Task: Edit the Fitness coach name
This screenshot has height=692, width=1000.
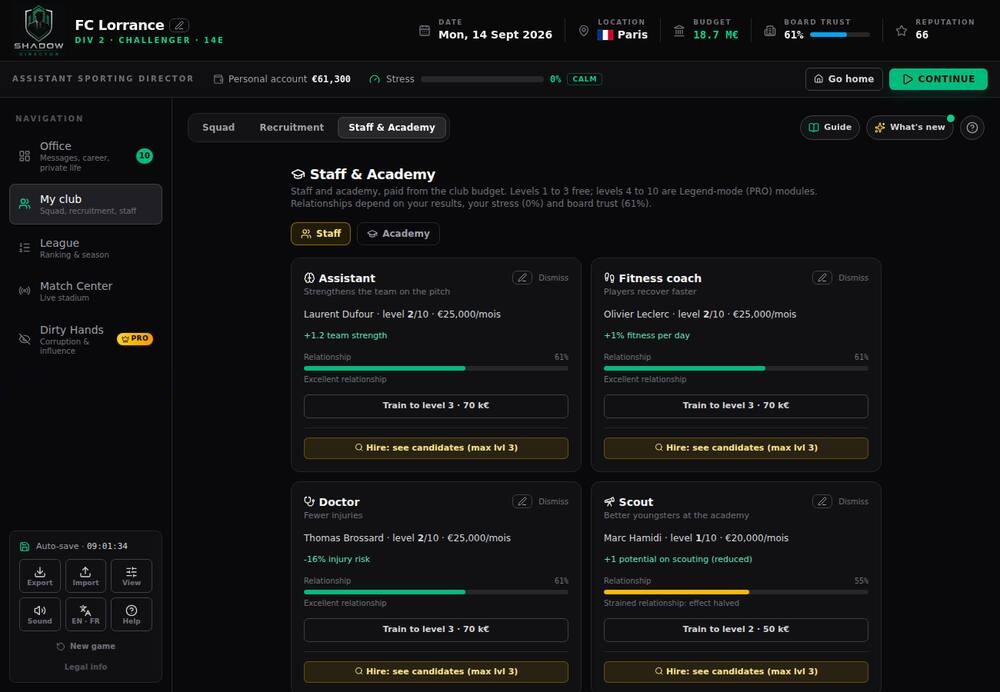Action: [x=822, y=278]
